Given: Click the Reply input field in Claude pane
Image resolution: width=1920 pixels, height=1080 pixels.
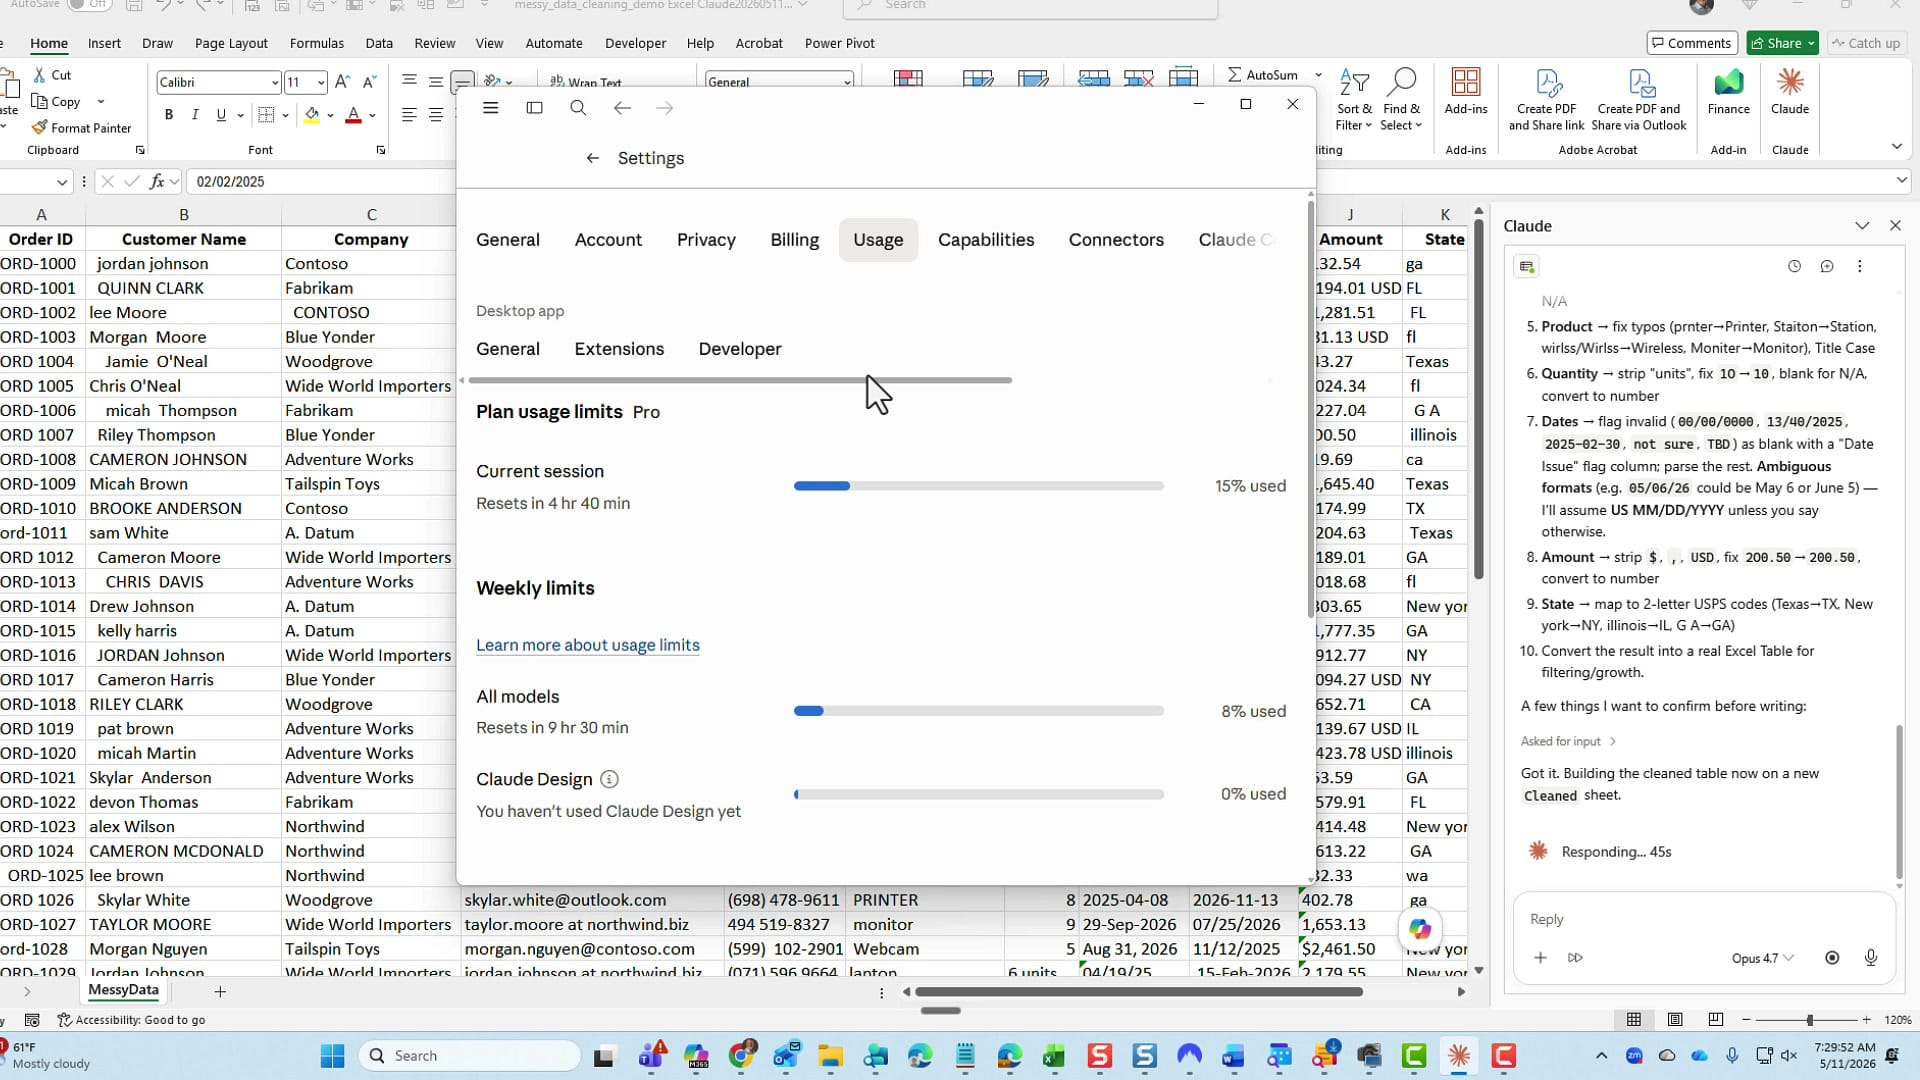Looking at the screenshot, I should [x=1704, y=919].
